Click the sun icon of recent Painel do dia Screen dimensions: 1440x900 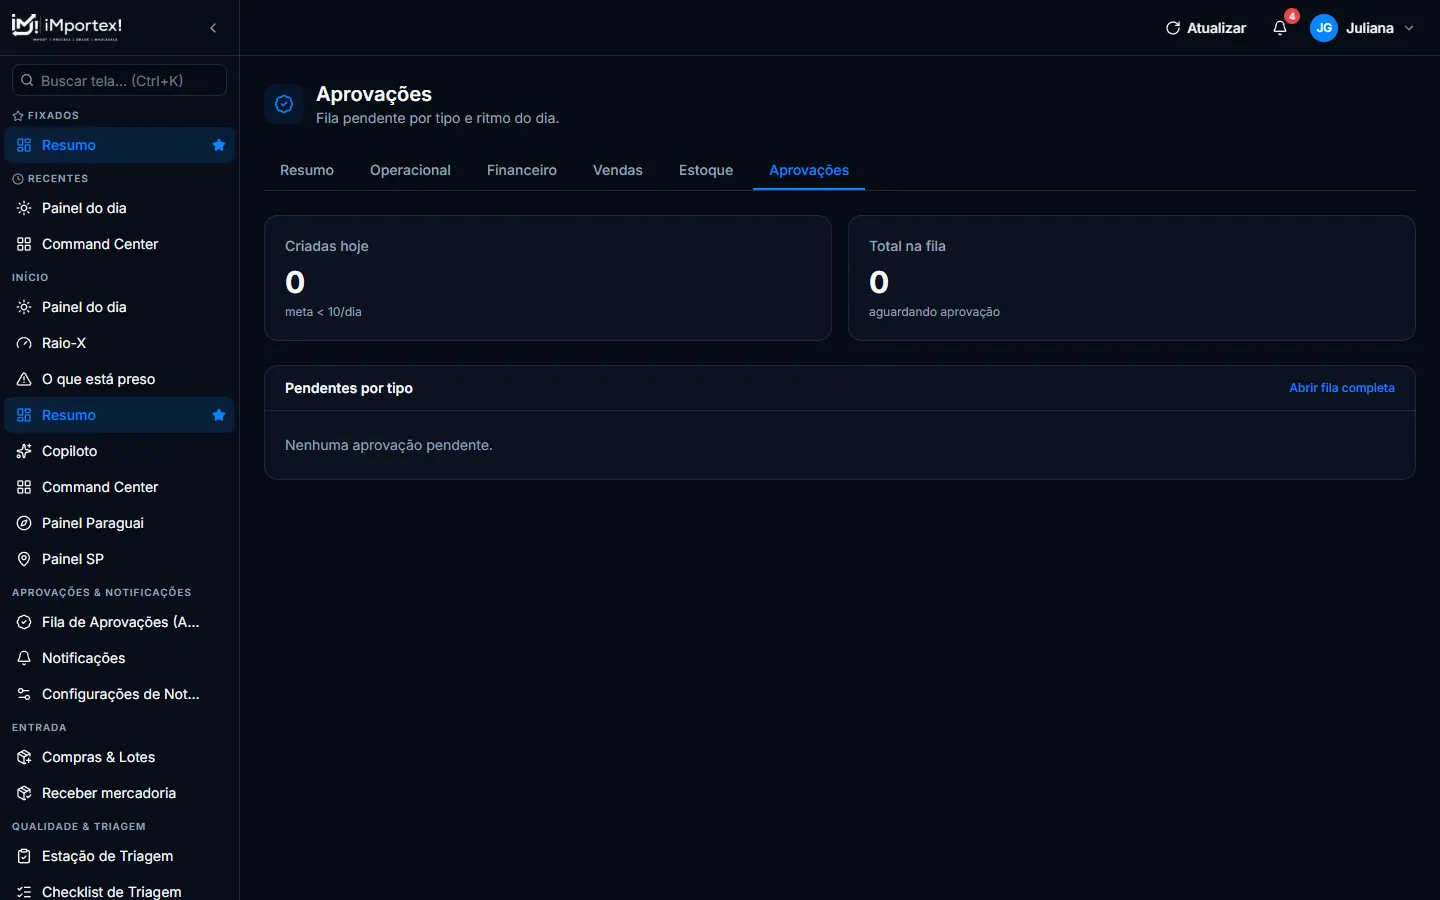(24, 208)
